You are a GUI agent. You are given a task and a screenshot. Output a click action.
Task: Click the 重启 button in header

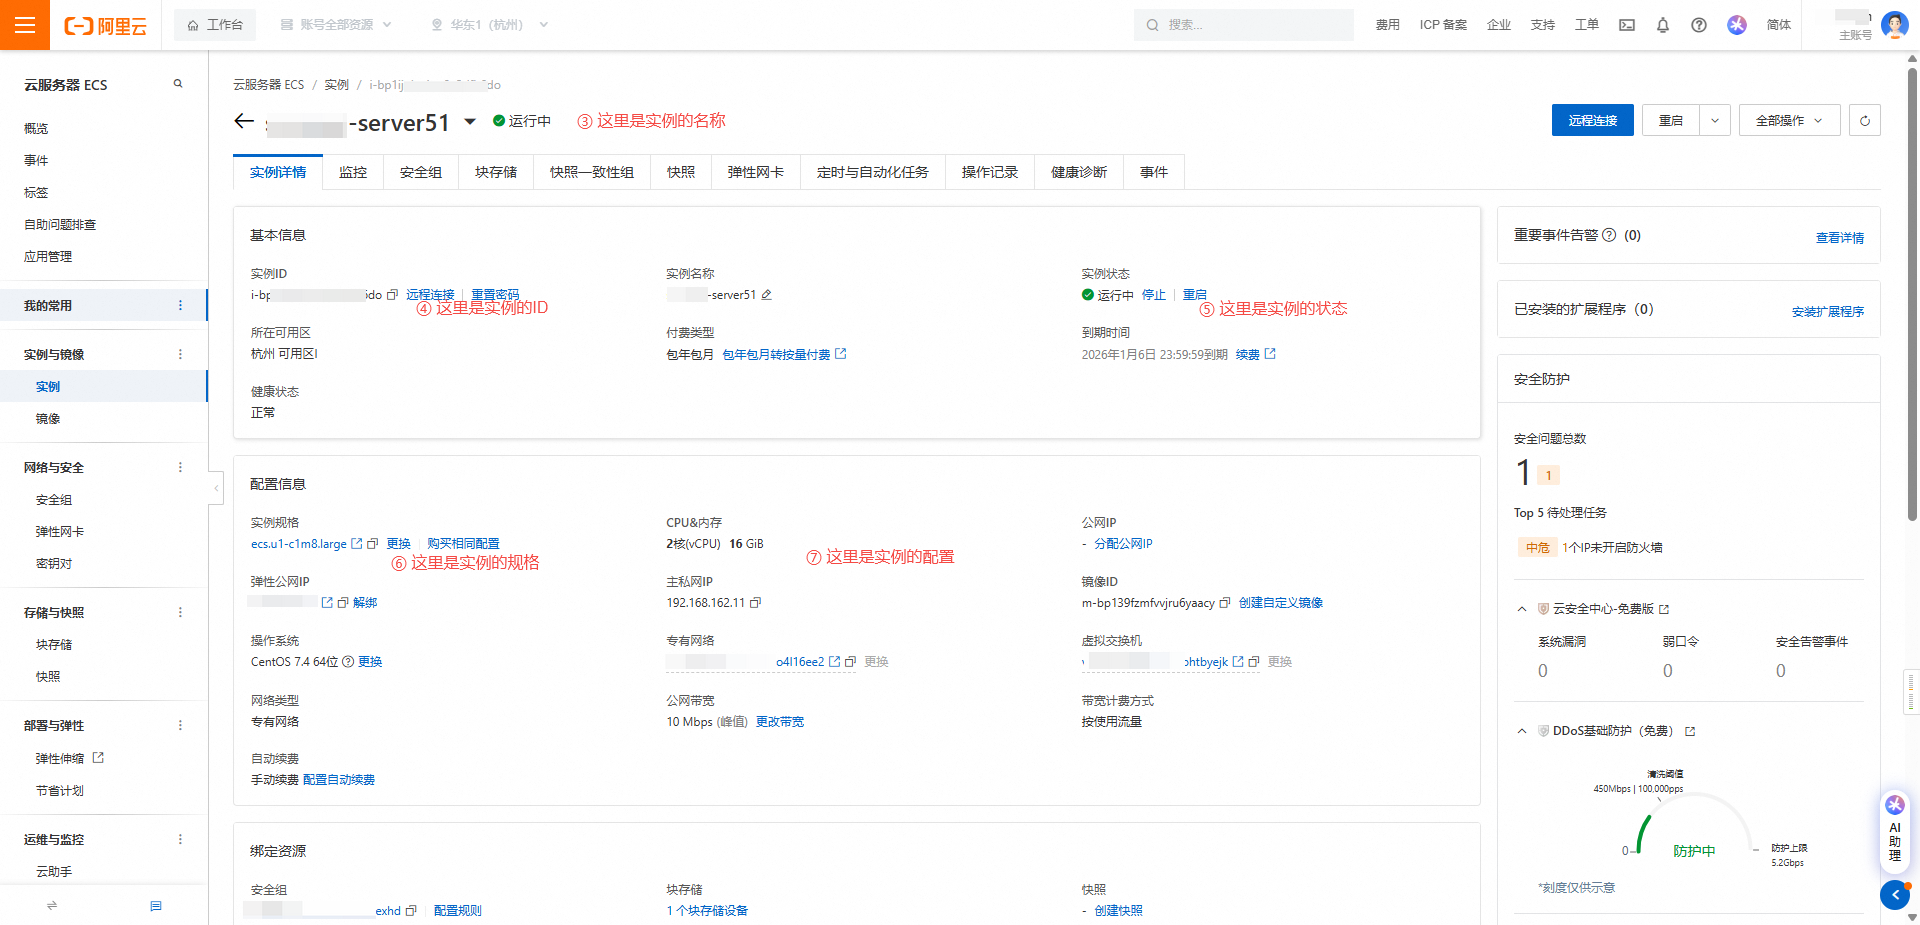pyautogui.click(x=1671, y=120)
